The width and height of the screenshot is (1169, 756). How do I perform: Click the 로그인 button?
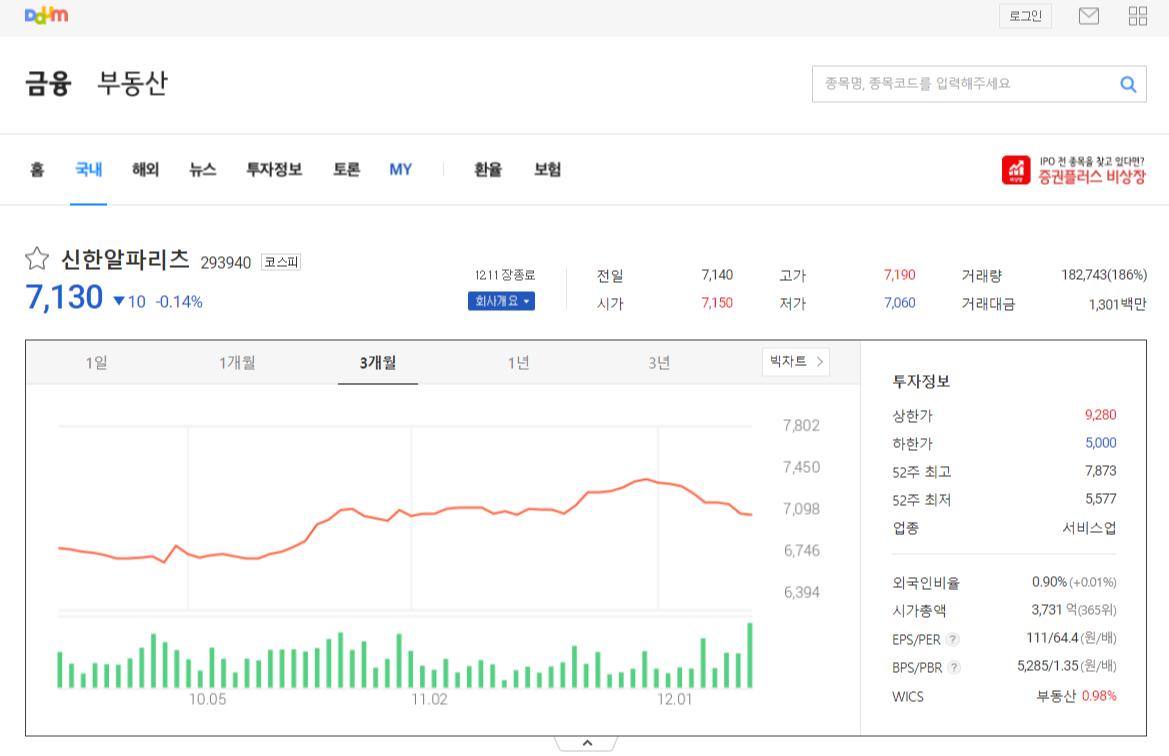point(1025,16)
